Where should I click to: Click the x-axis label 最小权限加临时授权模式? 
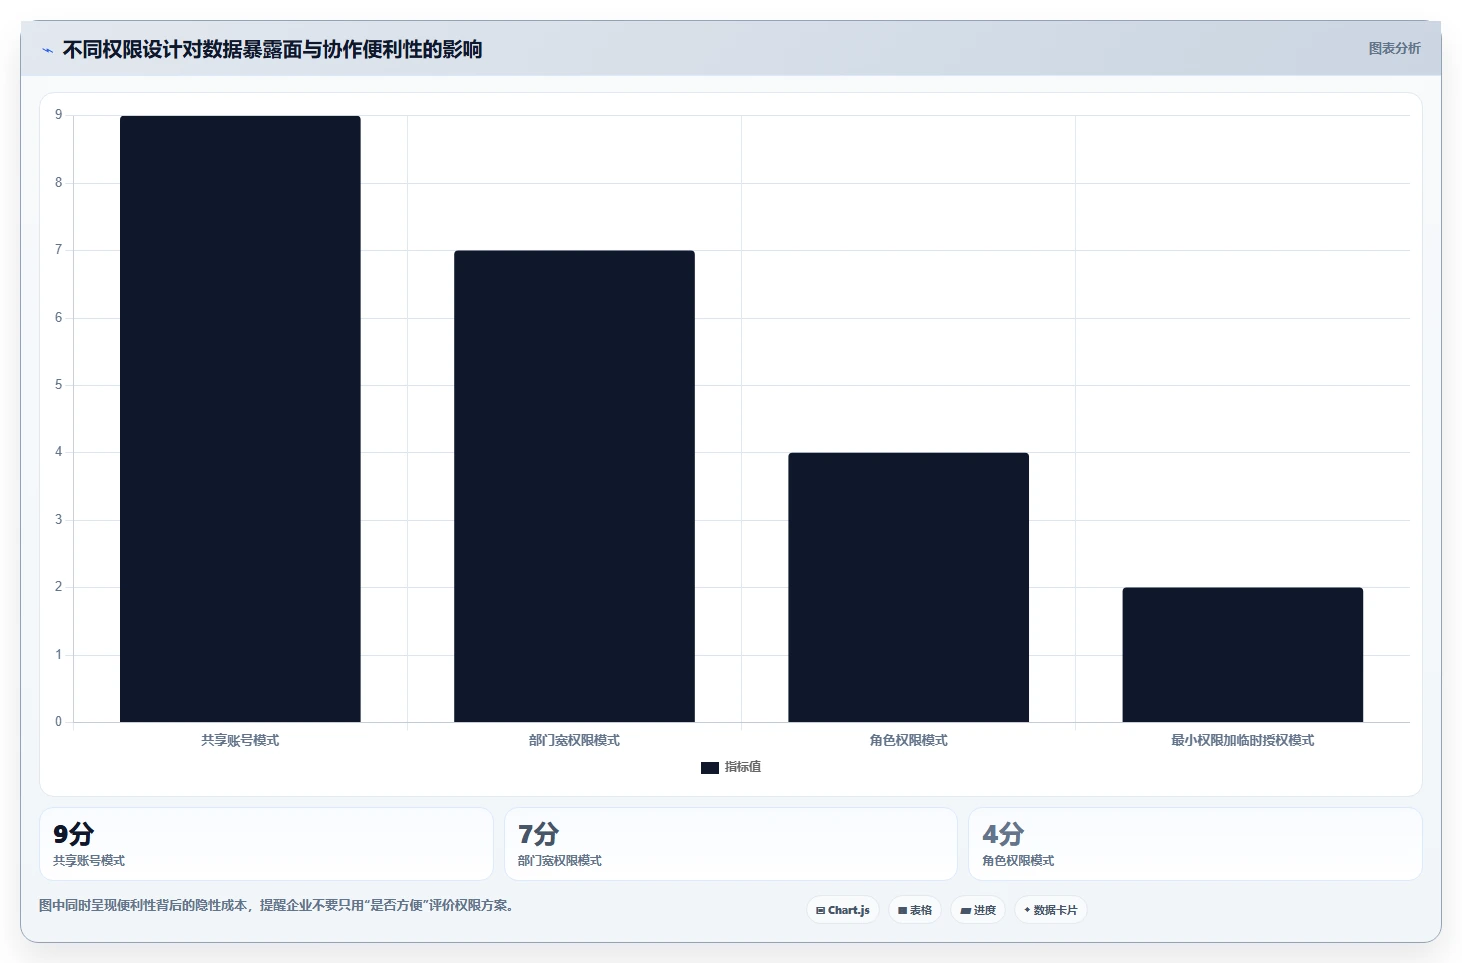(1242, 741)
